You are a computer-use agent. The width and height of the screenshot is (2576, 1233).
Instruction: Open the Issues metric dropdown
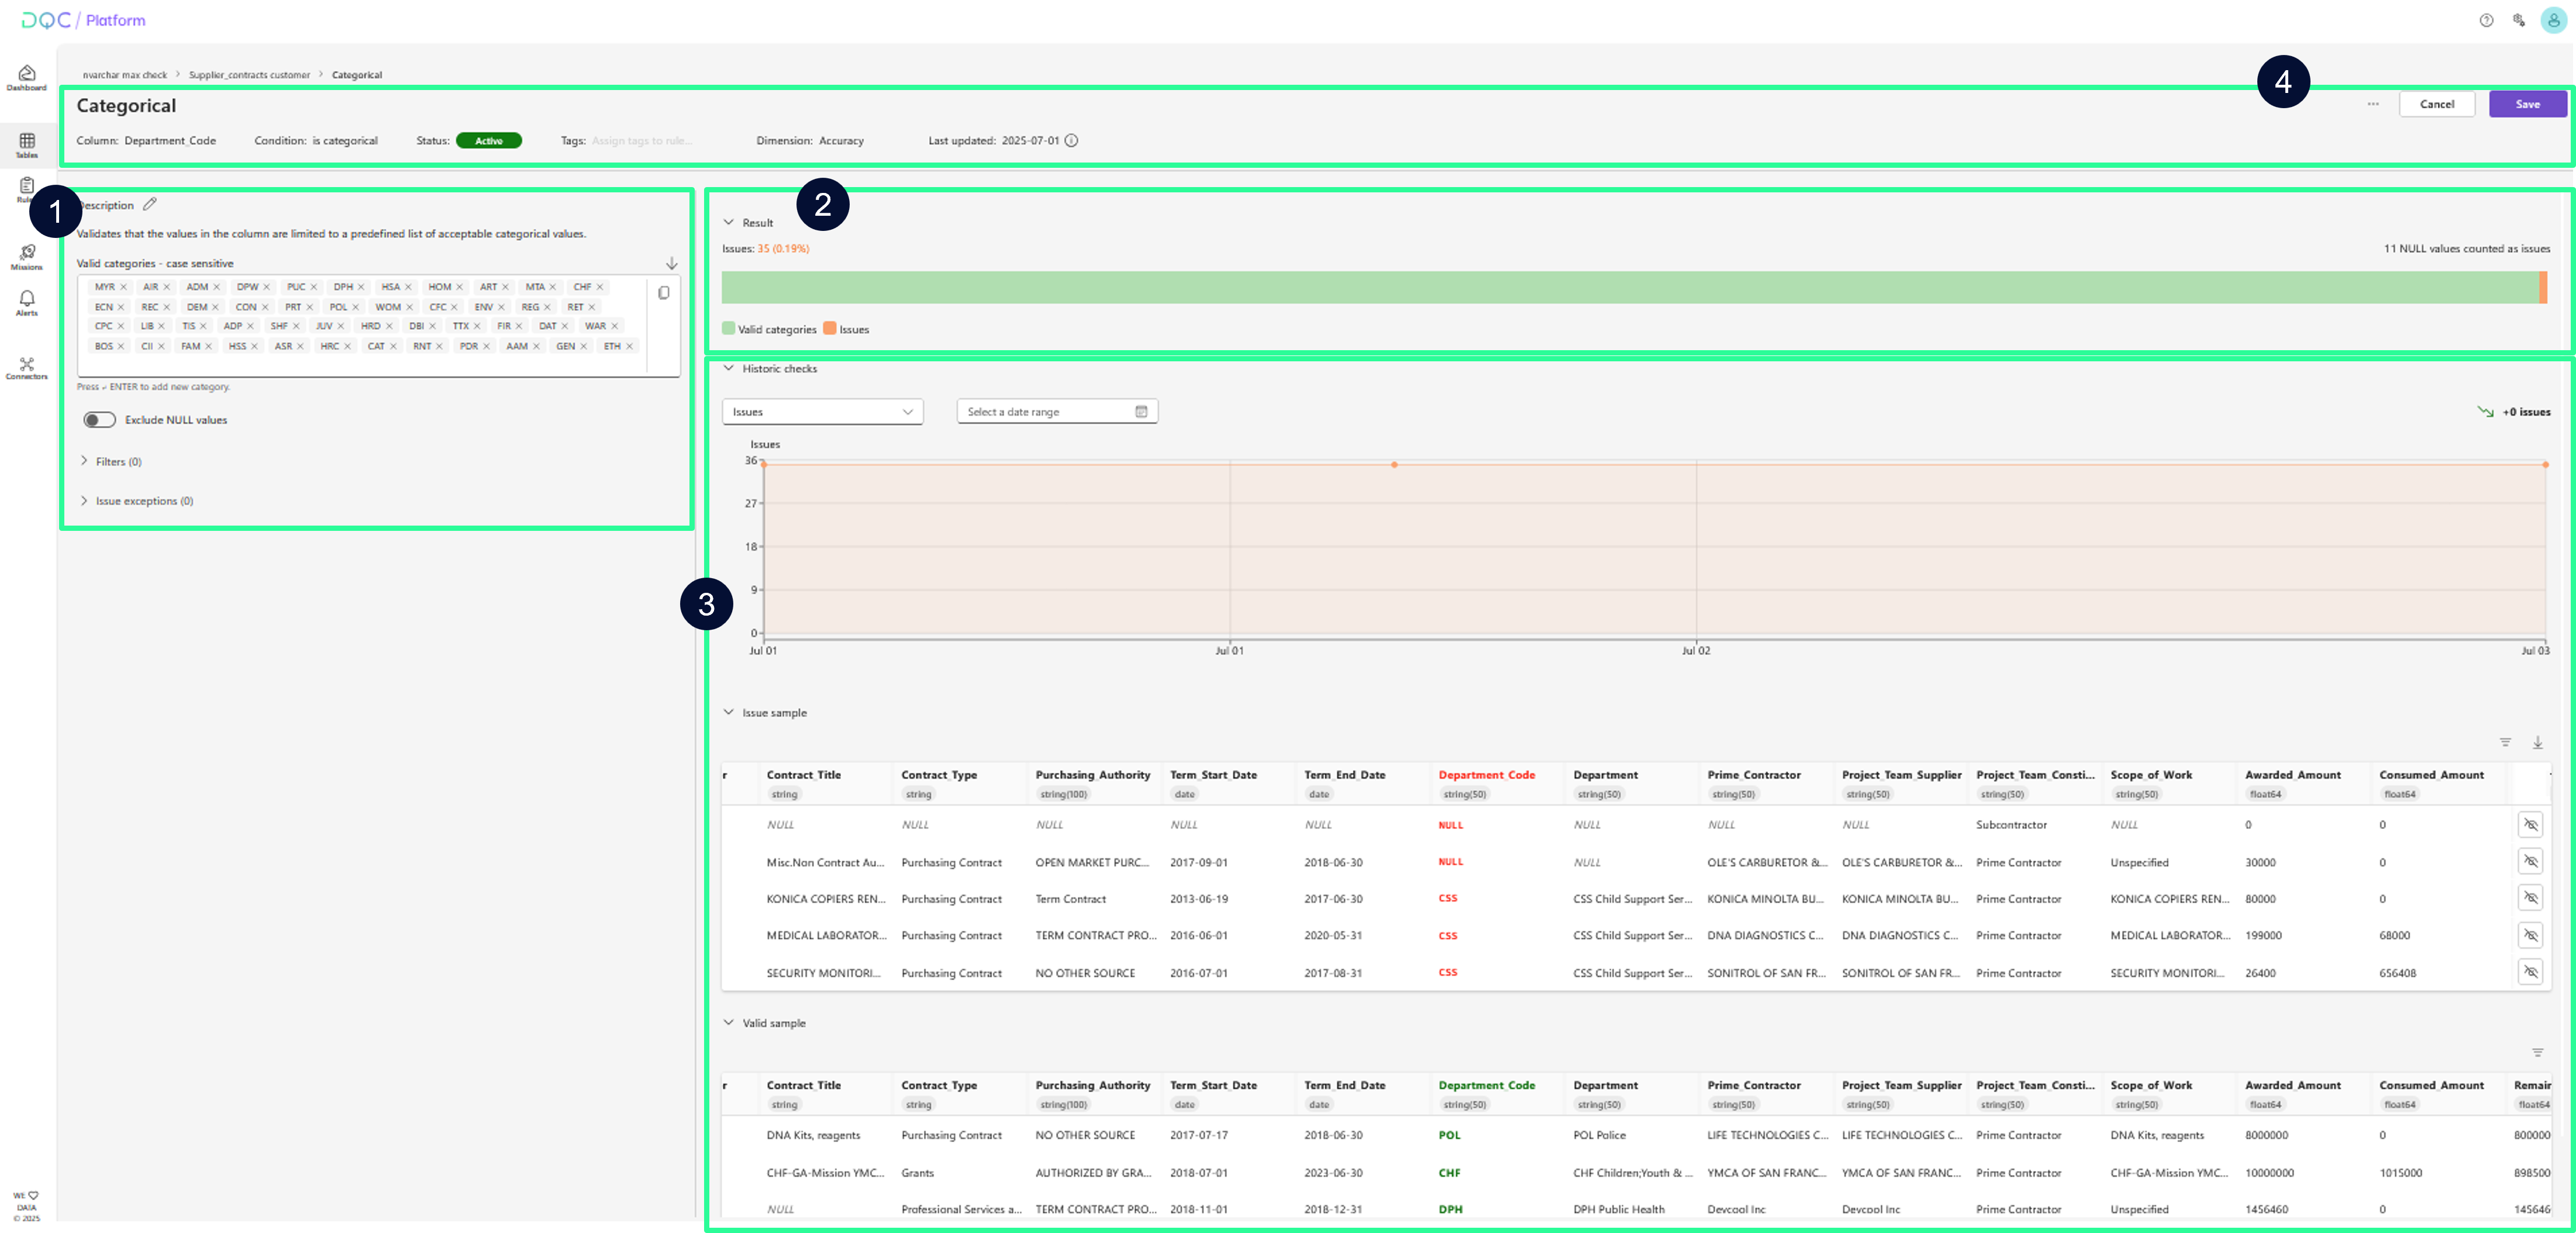[822, 412]
